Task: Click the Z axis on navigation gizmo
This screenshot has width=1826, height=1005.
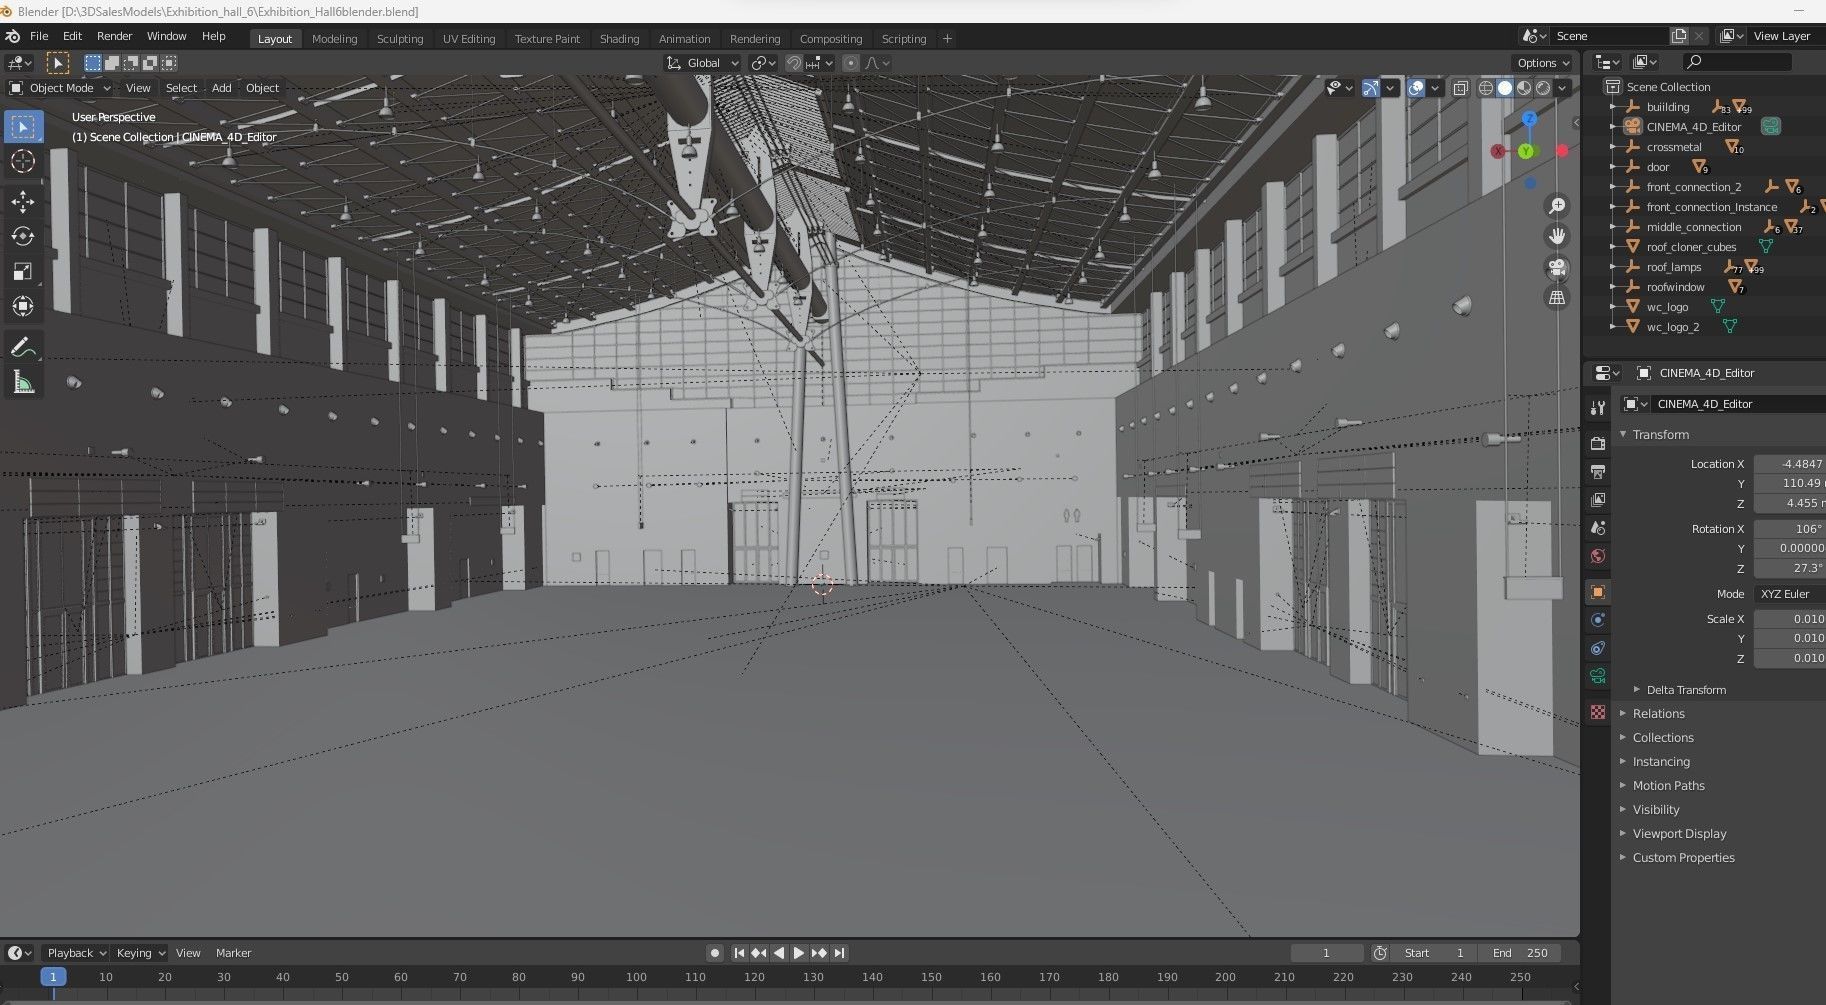Action: (x=1529, y=119)
